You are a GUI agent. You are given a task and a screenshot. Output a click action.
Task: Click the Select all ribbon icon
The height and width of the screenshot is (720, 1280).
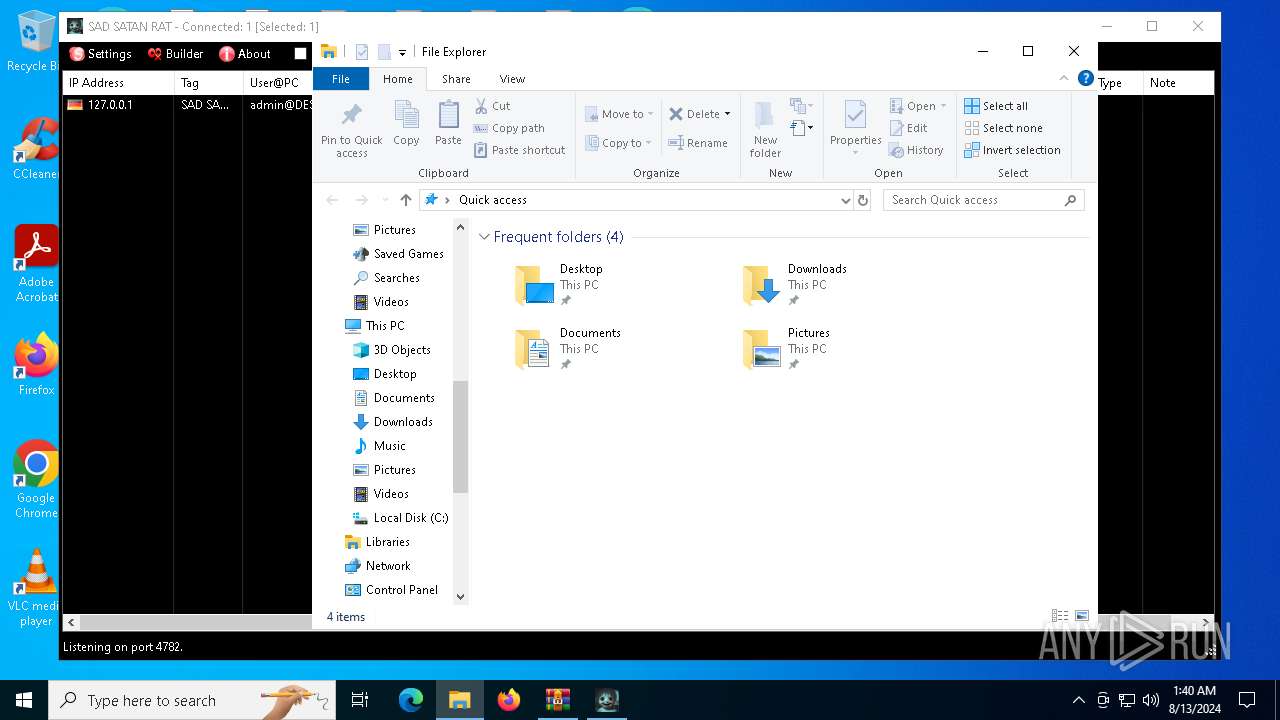pyautogui.click(x=971, y=106)
